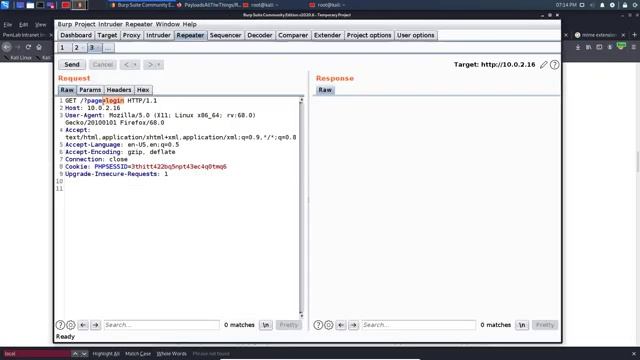Screen dimensions: 640x360
Task: Open Kali applications menu icon in taskbar
Action: pos(5,5)
